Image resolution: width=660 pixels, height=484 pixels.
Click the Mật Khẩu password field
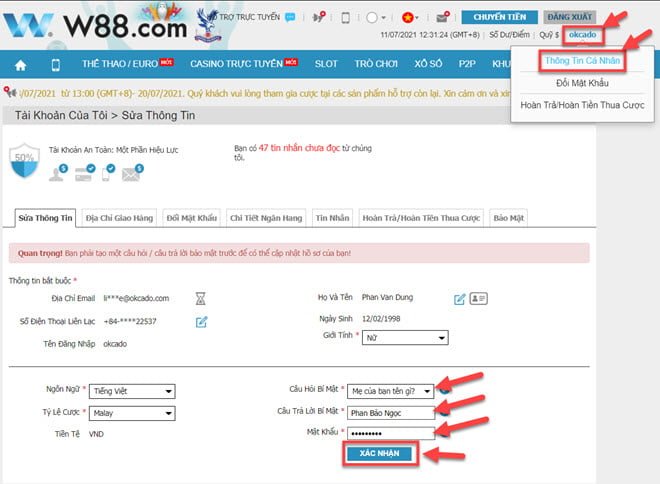391,433
